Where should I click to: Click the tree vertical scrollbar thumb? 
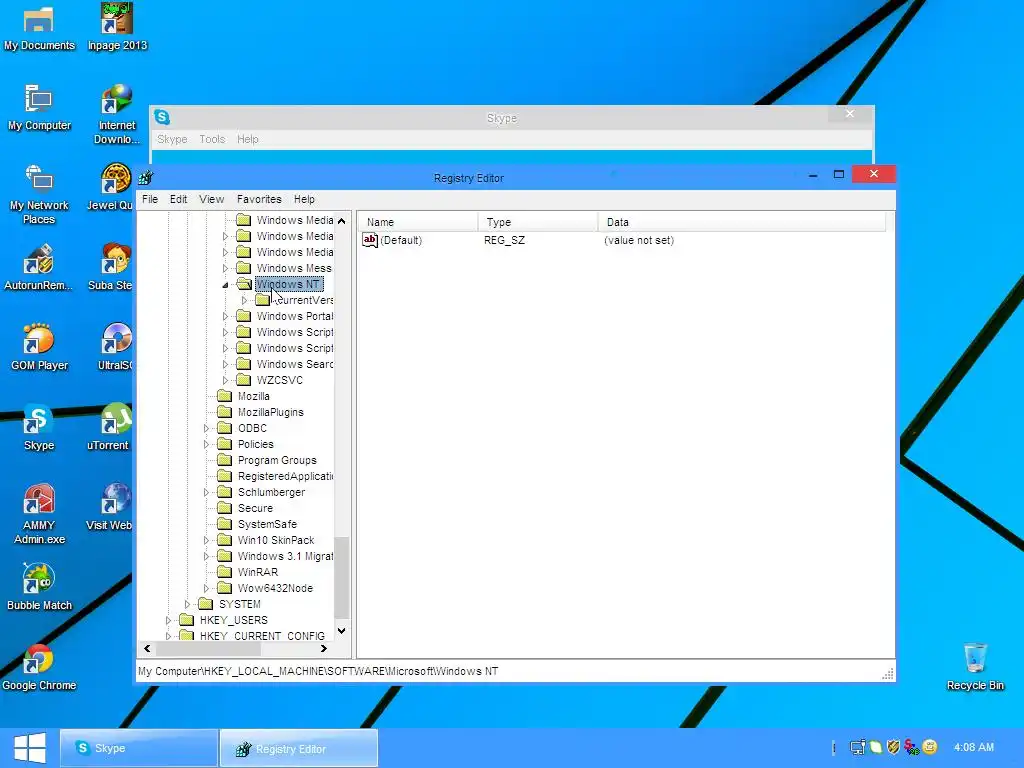tap(342, 577)
